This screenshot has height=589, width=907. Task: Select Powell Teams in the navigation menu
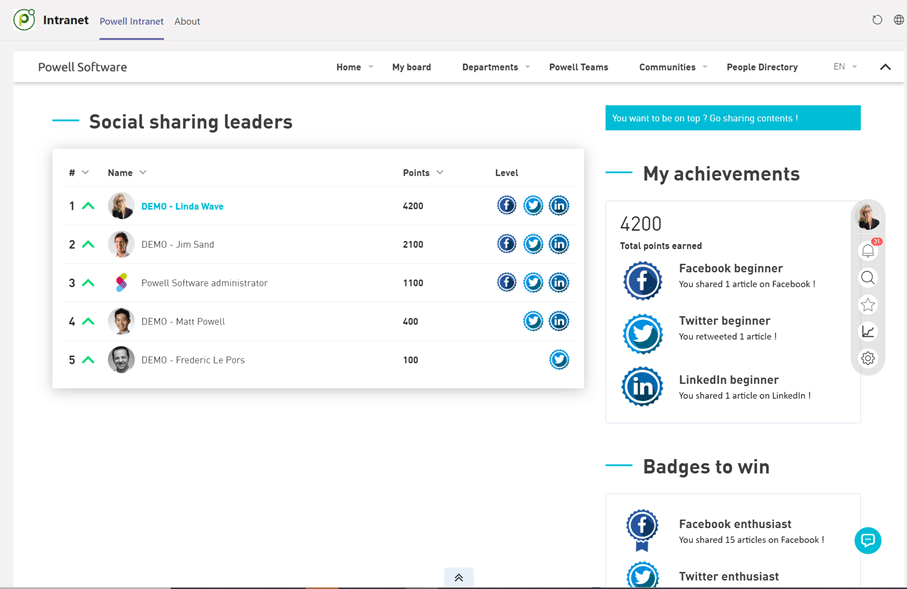[578, 67]
